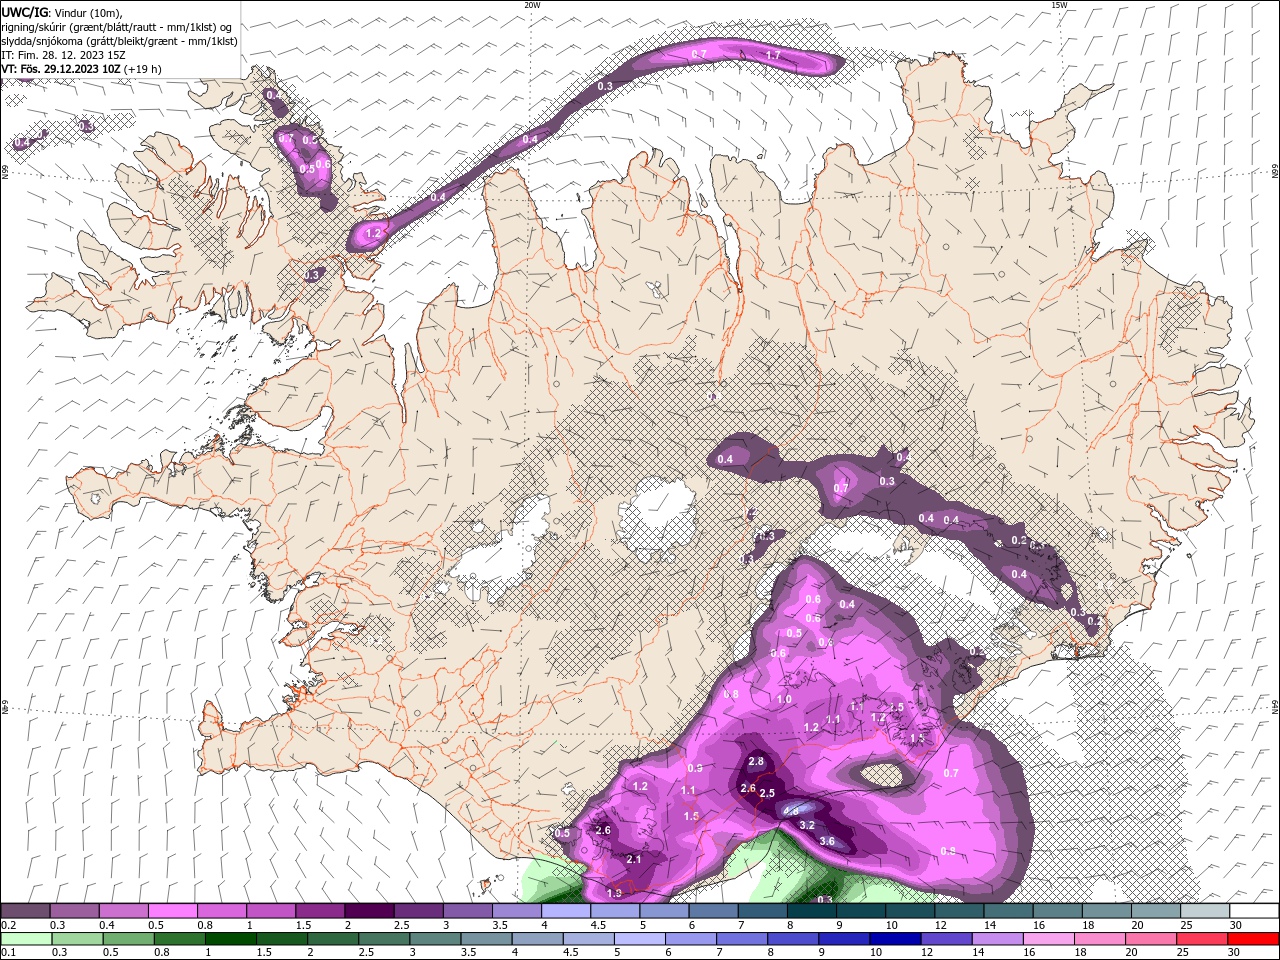This screenshot has width=1280, height=960.
Task: Select the '0.2' label in the top legend row
Action: (x=8, y=925)
